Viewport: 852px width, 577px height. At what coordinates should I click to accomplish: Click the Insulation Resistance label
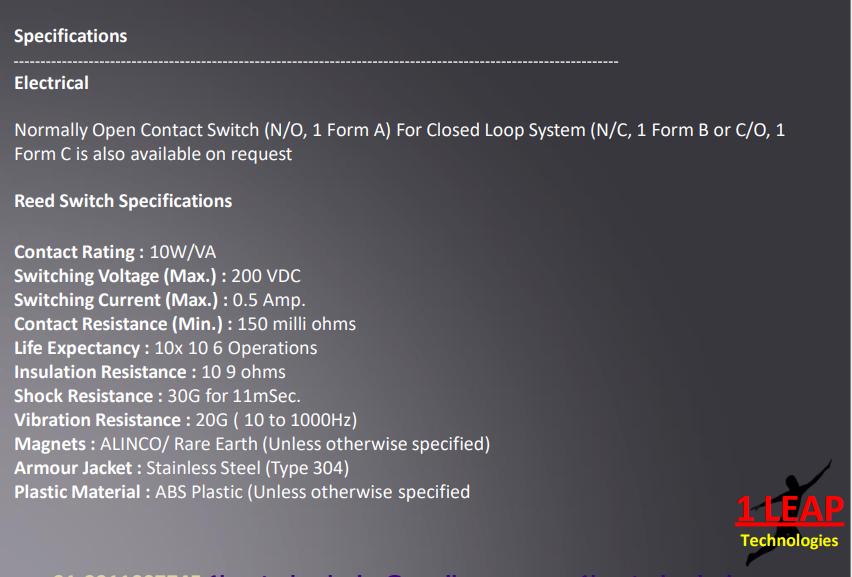pyautogui.click(x=100, y=372)
